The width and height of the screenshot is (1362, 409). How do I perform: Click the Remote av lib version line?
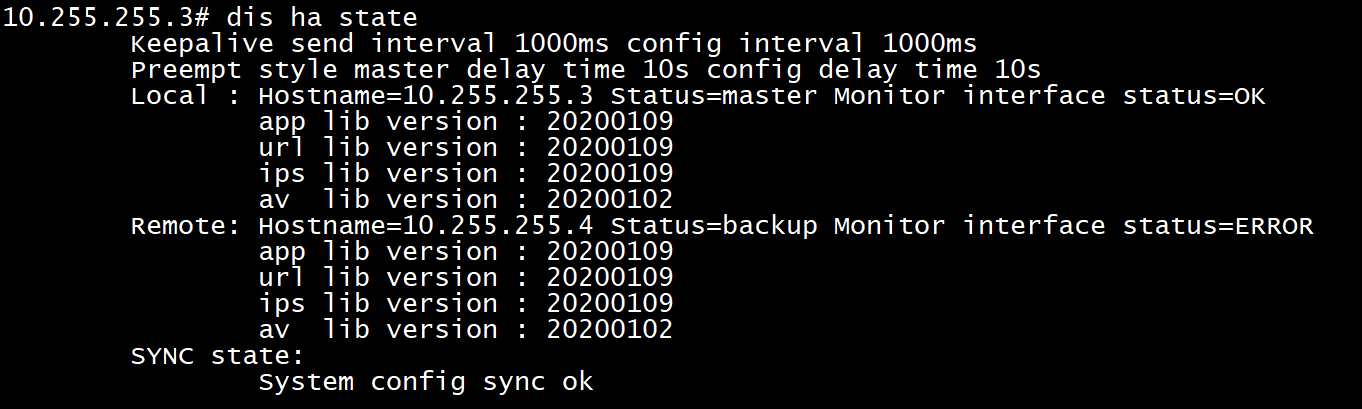[465, 330]
